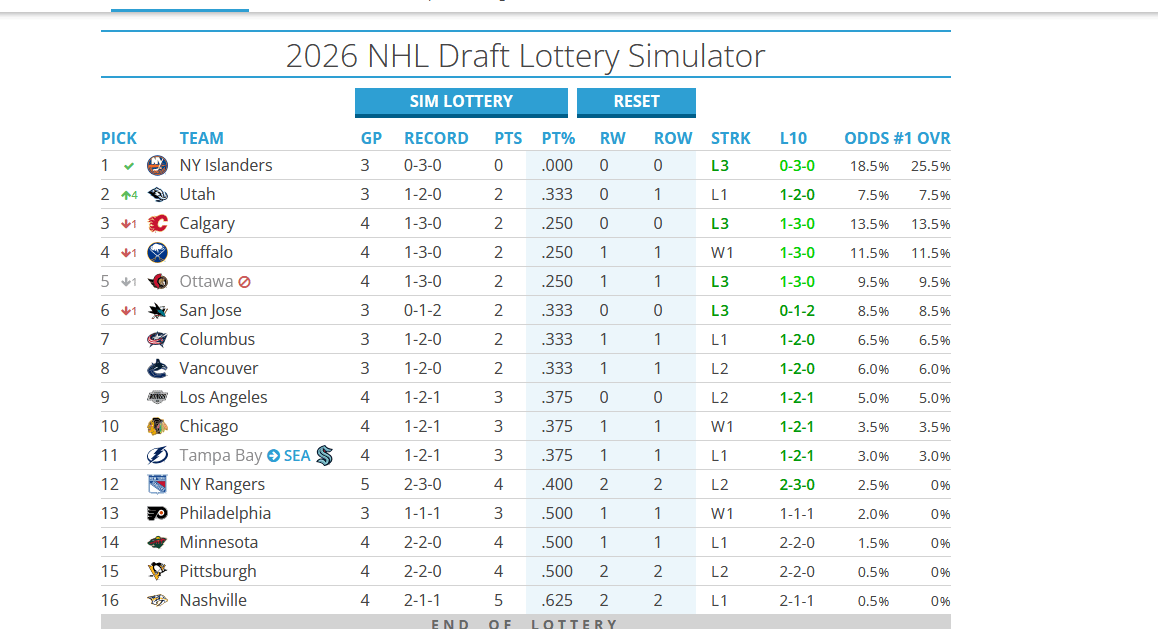1158x629 pixels.
Task: Click the Seattle Kraken logo icon
Action: tap(325, 456)
